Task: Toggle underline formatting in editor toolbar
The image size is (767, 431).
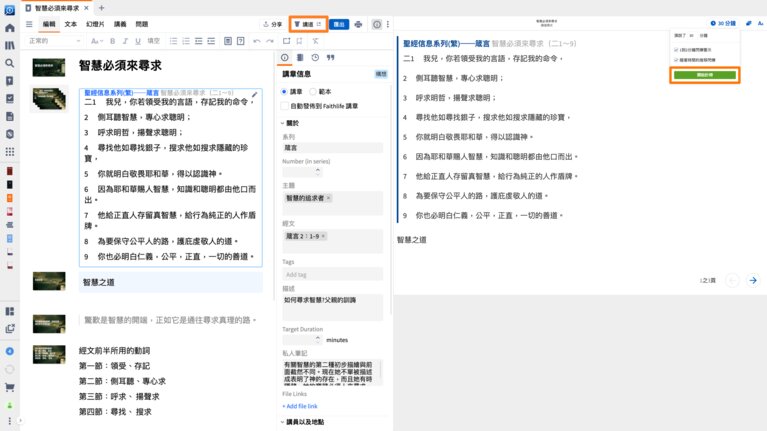Action: [x=138, y=41]
